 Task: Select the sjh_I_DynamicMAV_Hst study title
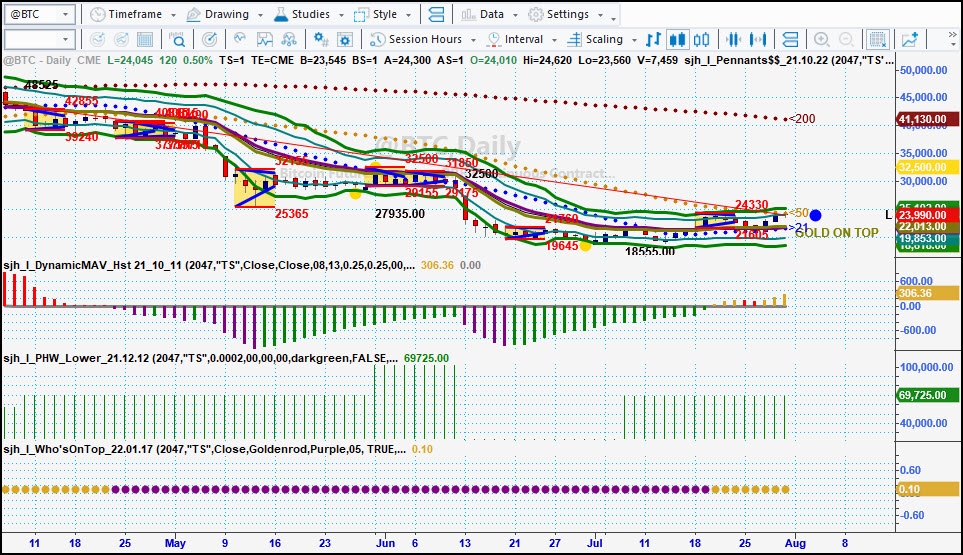point(209,265)
